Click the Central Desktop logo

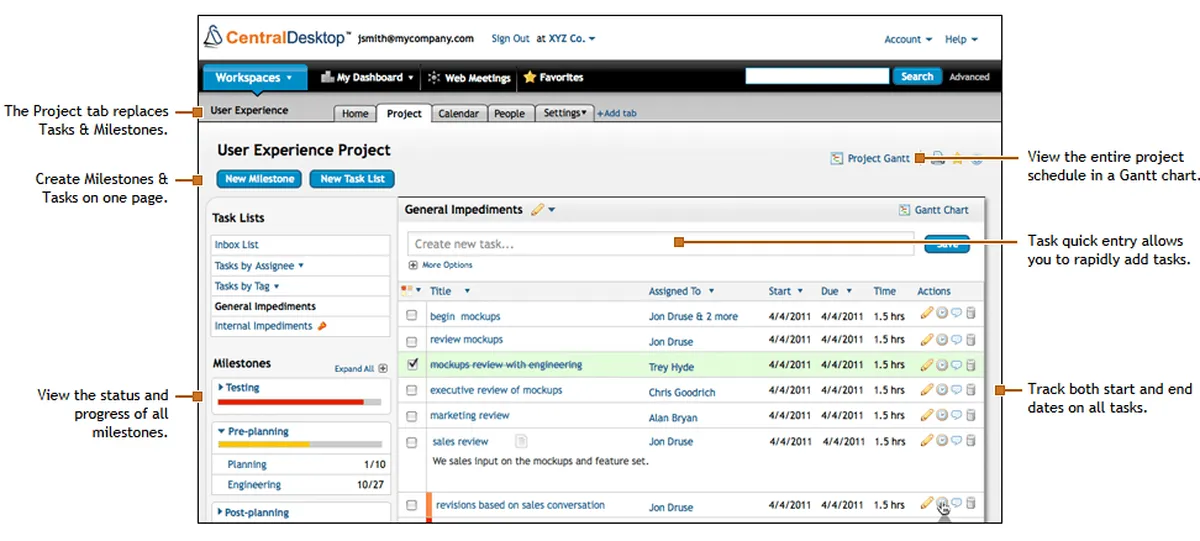[x=277, y=37]
